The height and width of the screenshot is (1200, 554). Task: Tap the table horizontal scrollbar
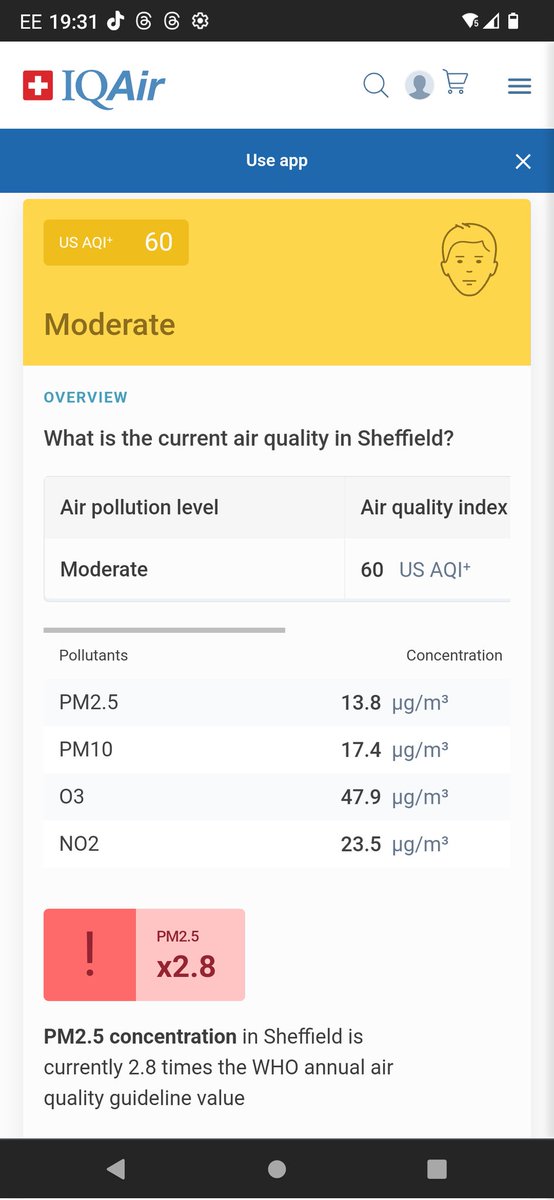point(165,630)
